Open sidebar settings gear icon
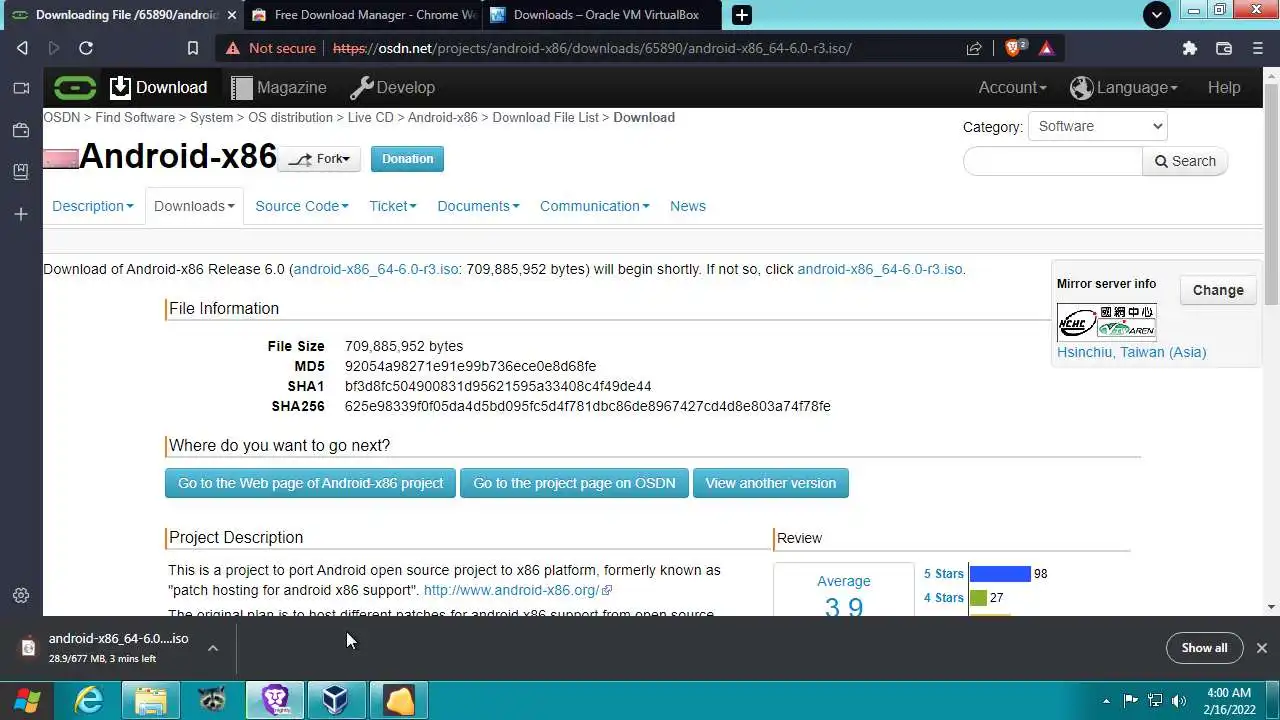 pos(21,595)
